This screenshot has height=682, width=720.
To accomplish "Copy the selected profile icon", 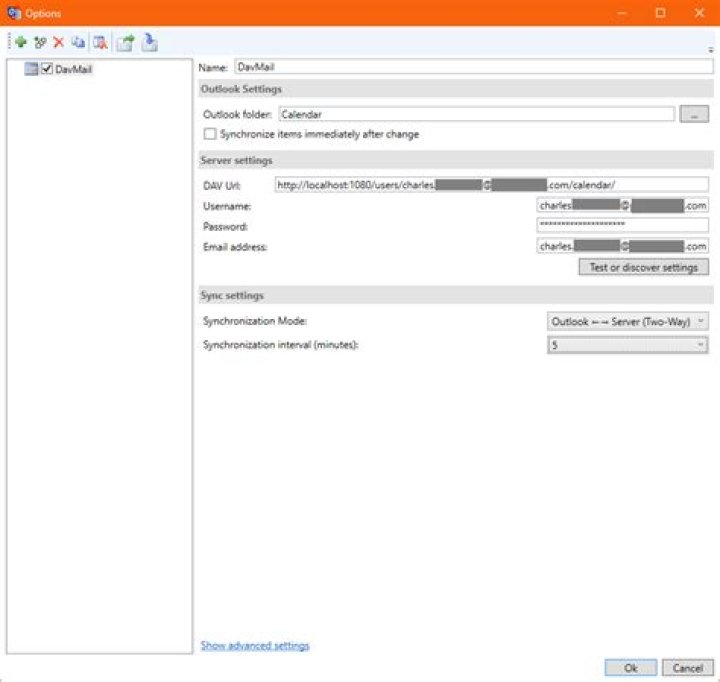I will [78, 42].
